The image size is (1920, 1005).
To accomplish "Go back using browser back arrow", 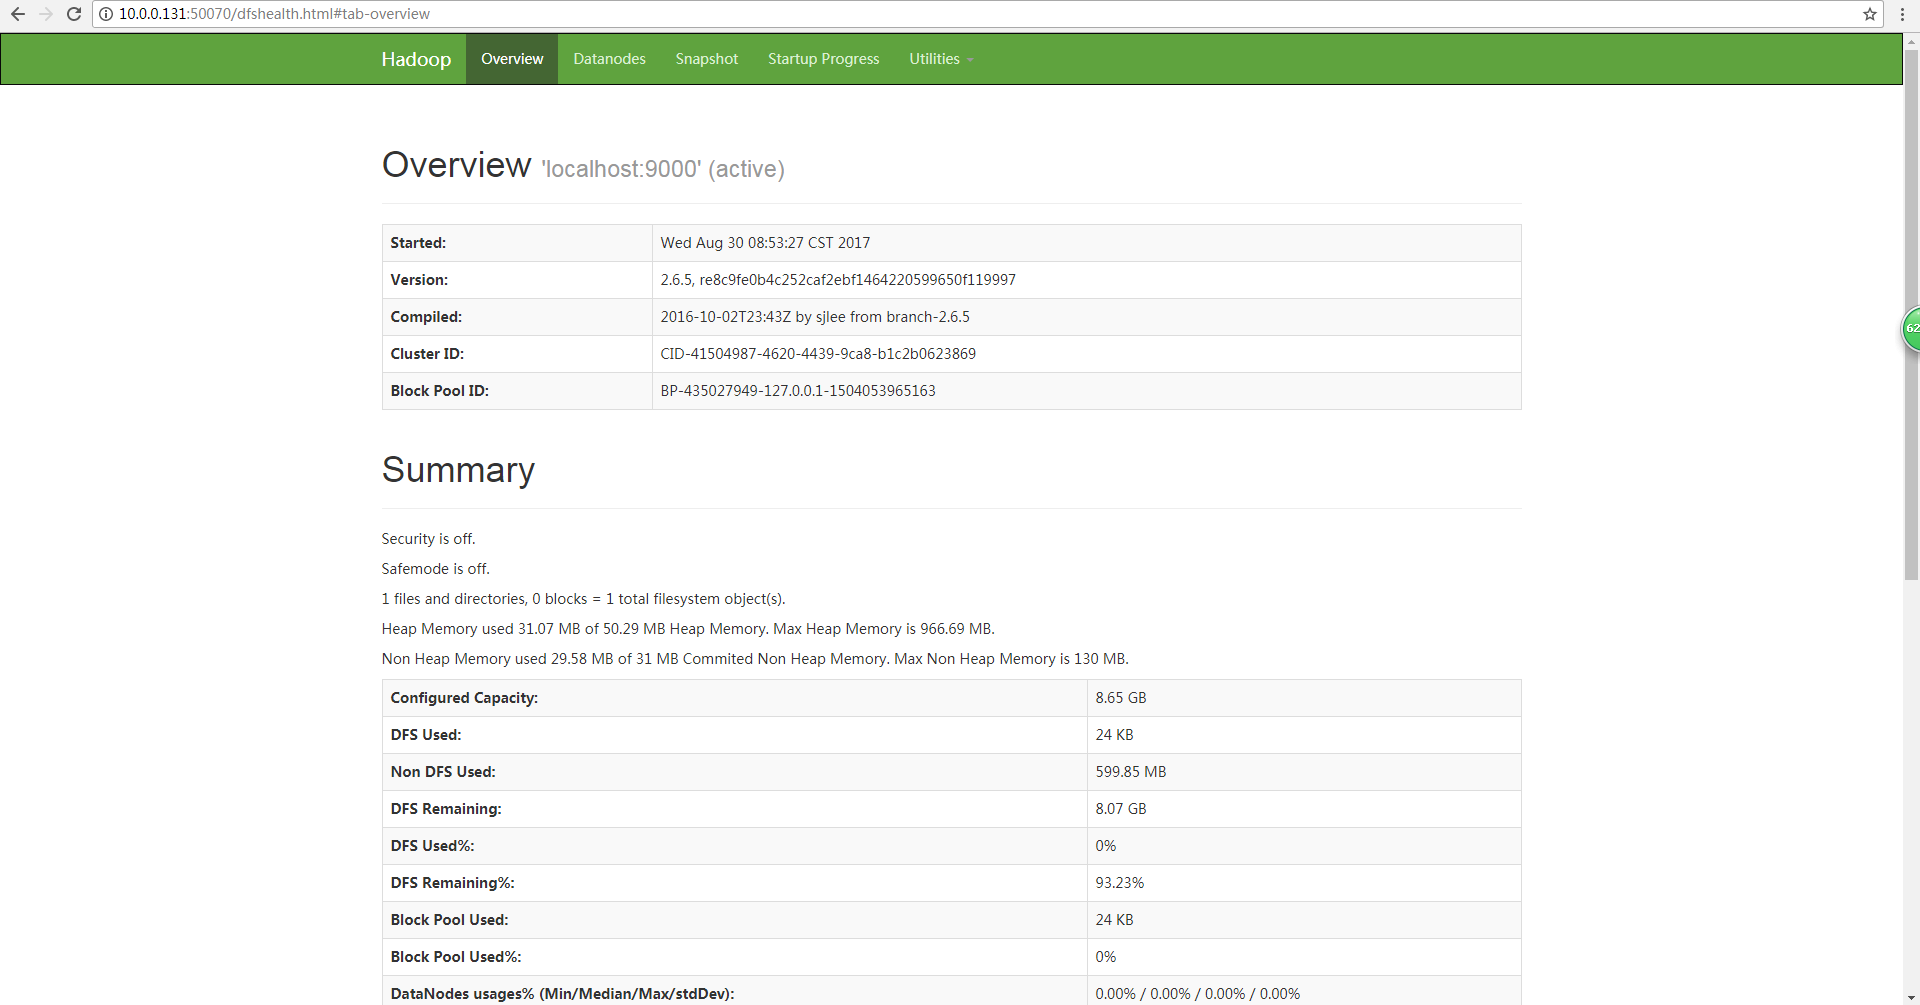I will pos(17,14).
